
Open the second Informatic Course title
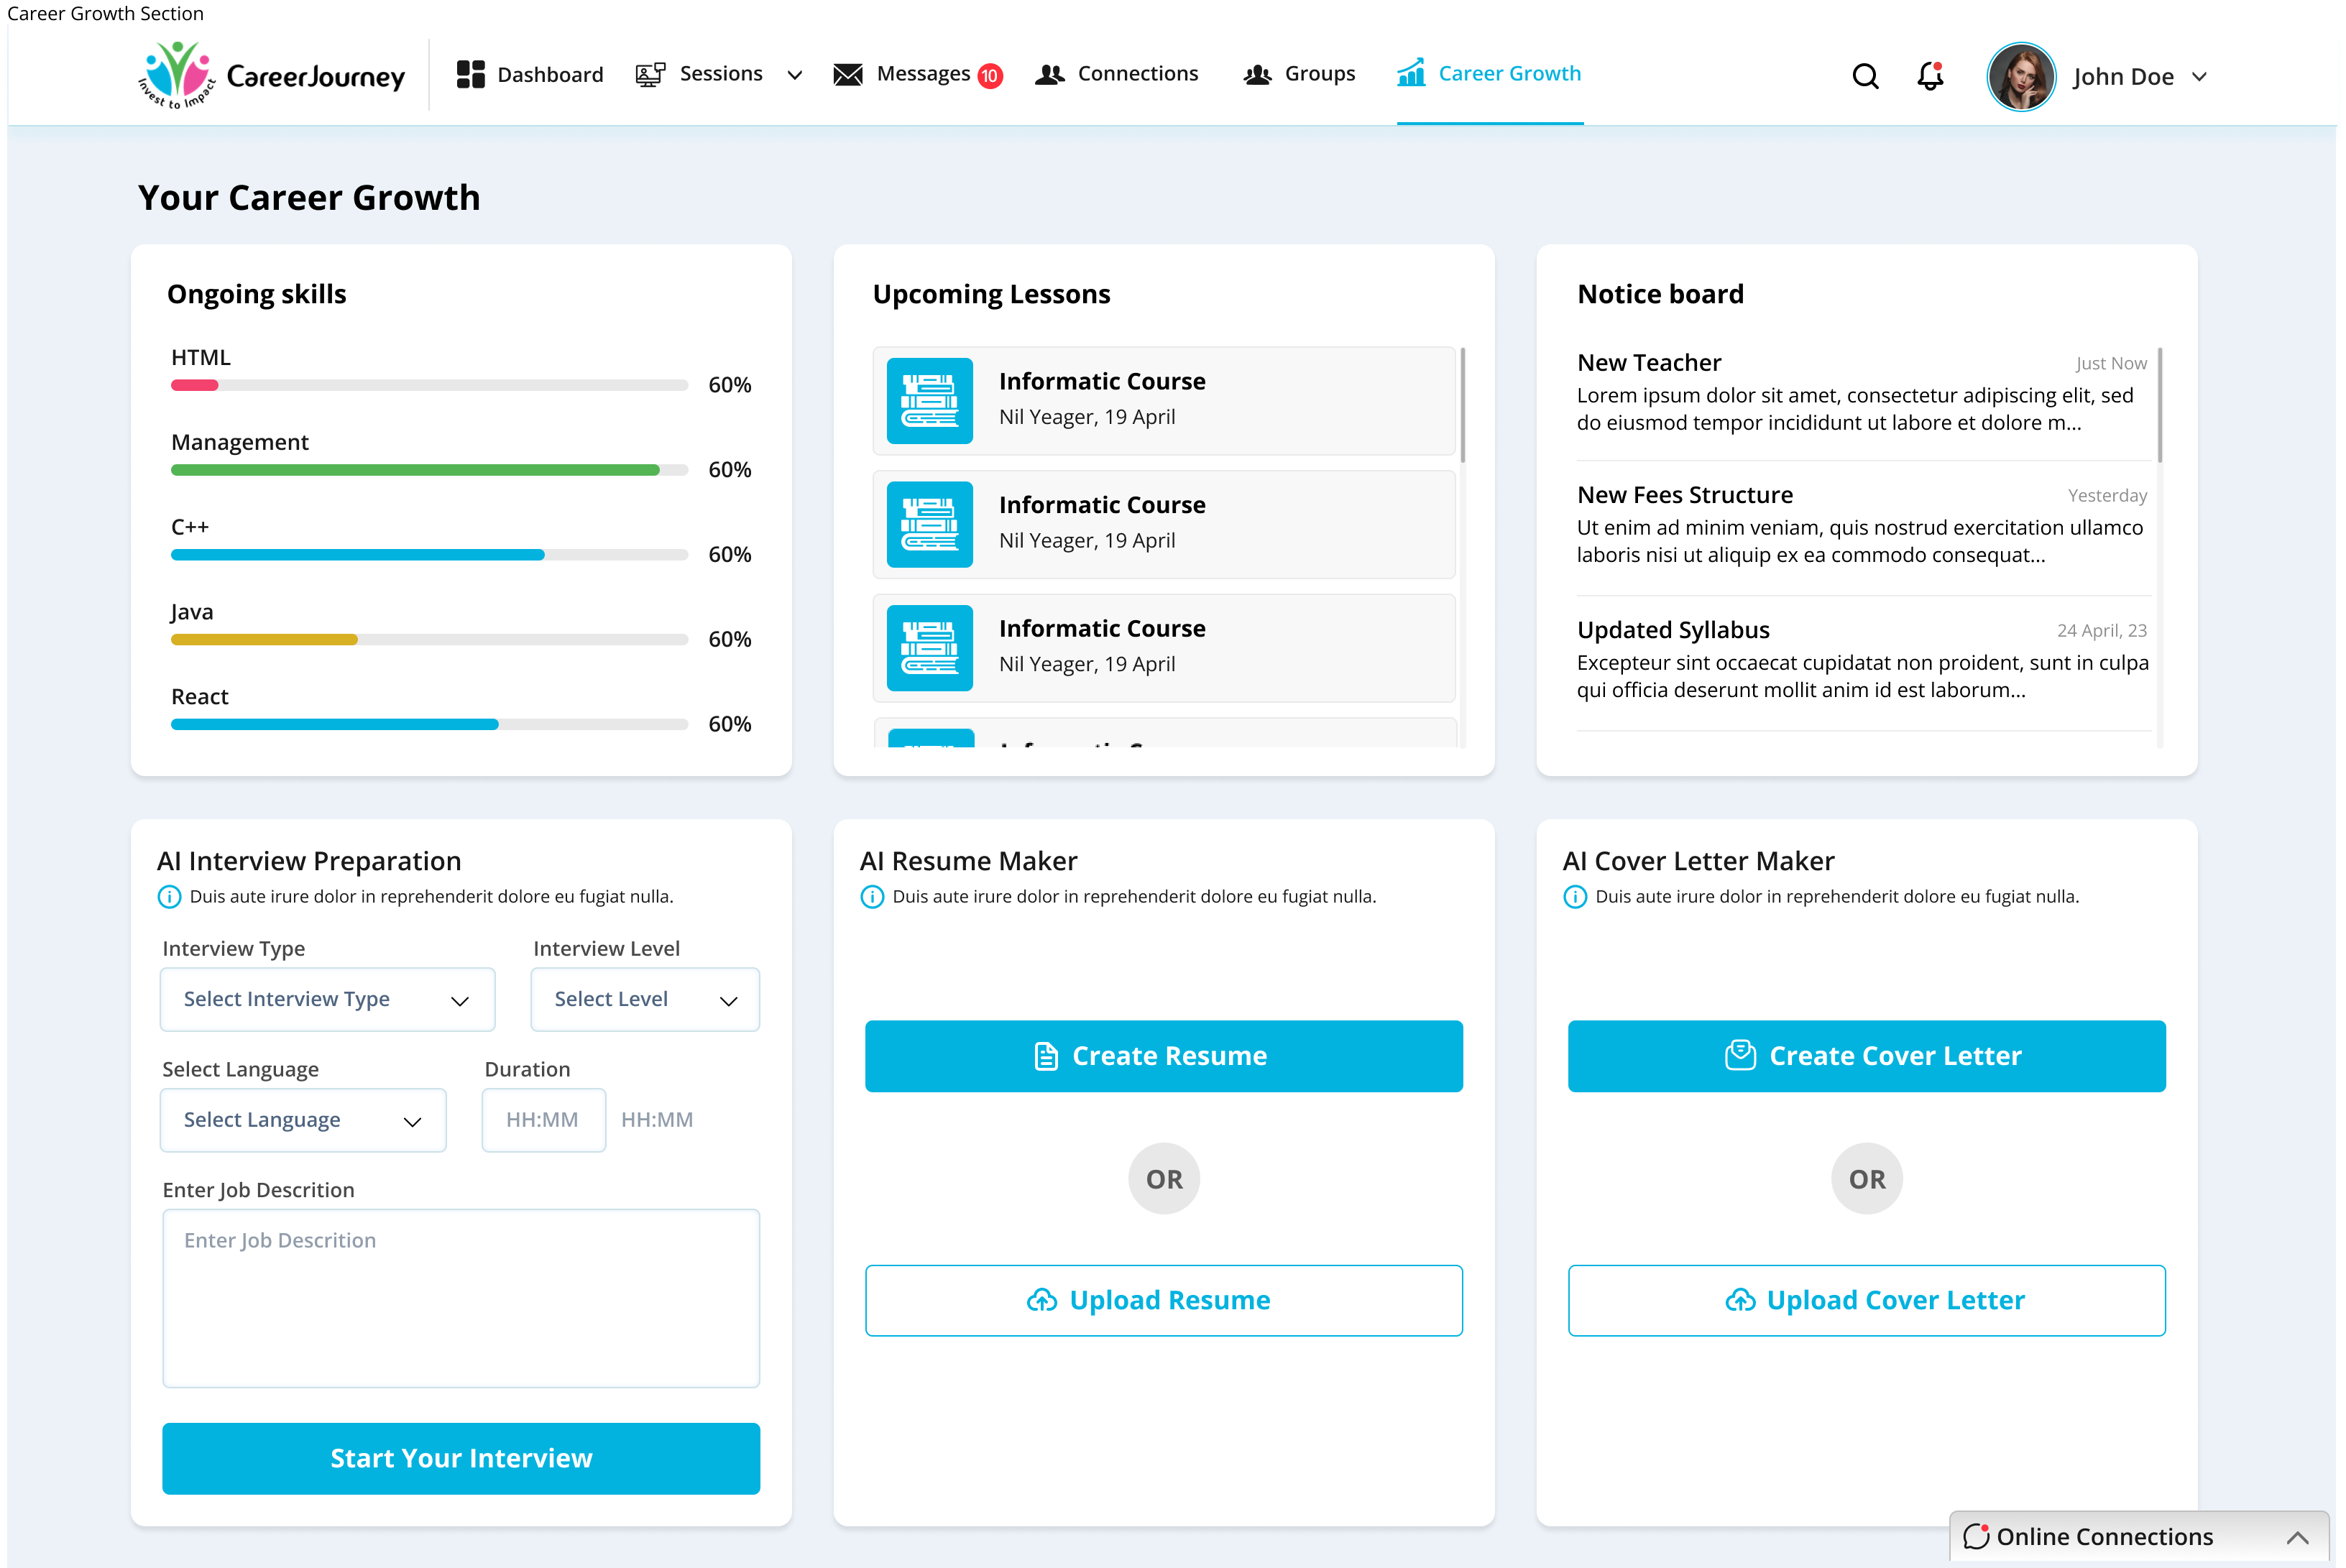[1102, 505]
